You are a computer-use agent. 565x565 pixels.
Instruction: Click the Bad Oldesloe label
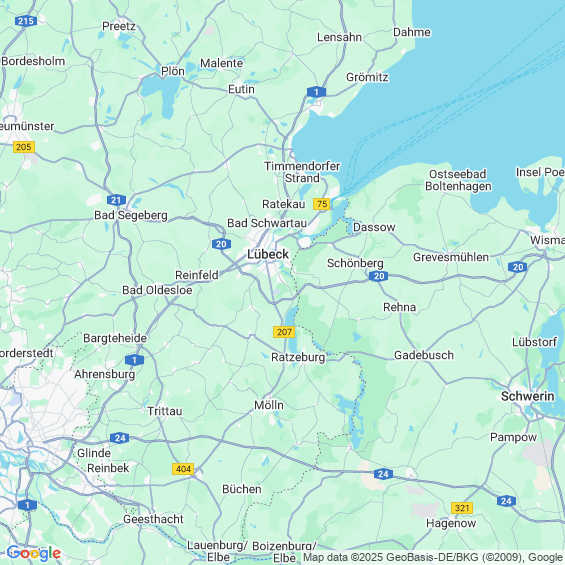157,290
